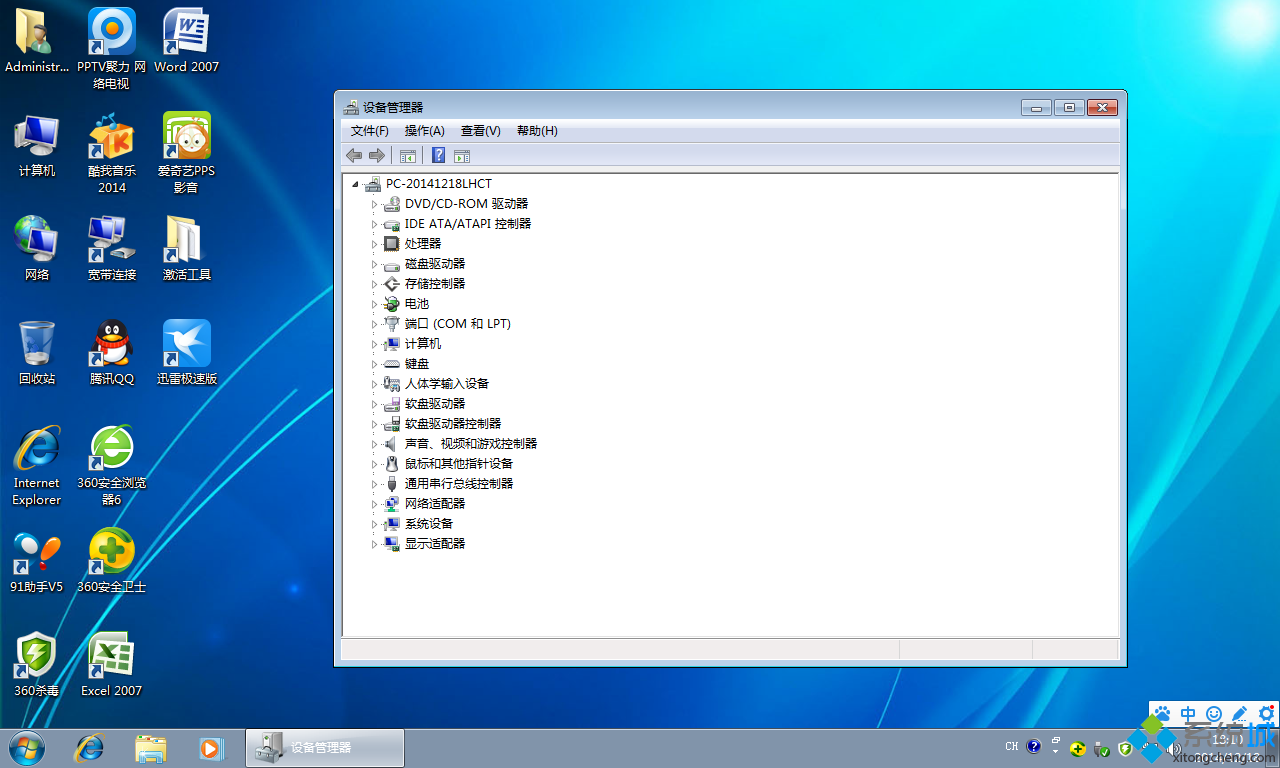1280x768 pixels.
Task: Select 软盘驱动器 in the device tree
Action: click(x=435, y=404)
